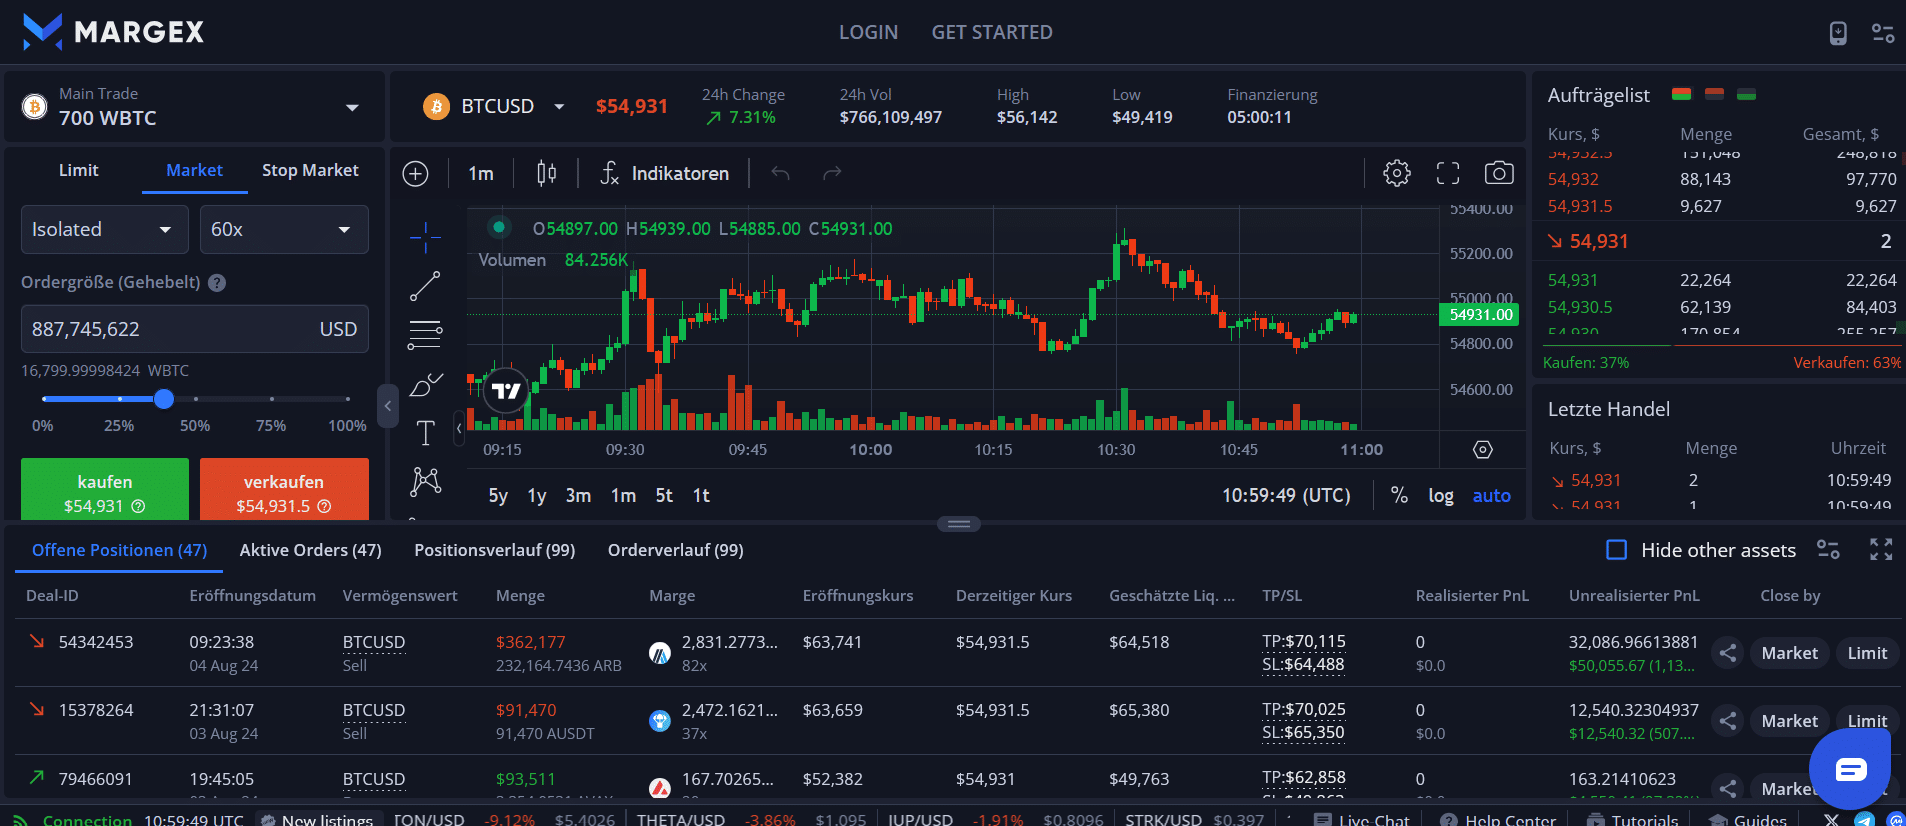Open Isolated margin mode dropdown

coord(104,230)
